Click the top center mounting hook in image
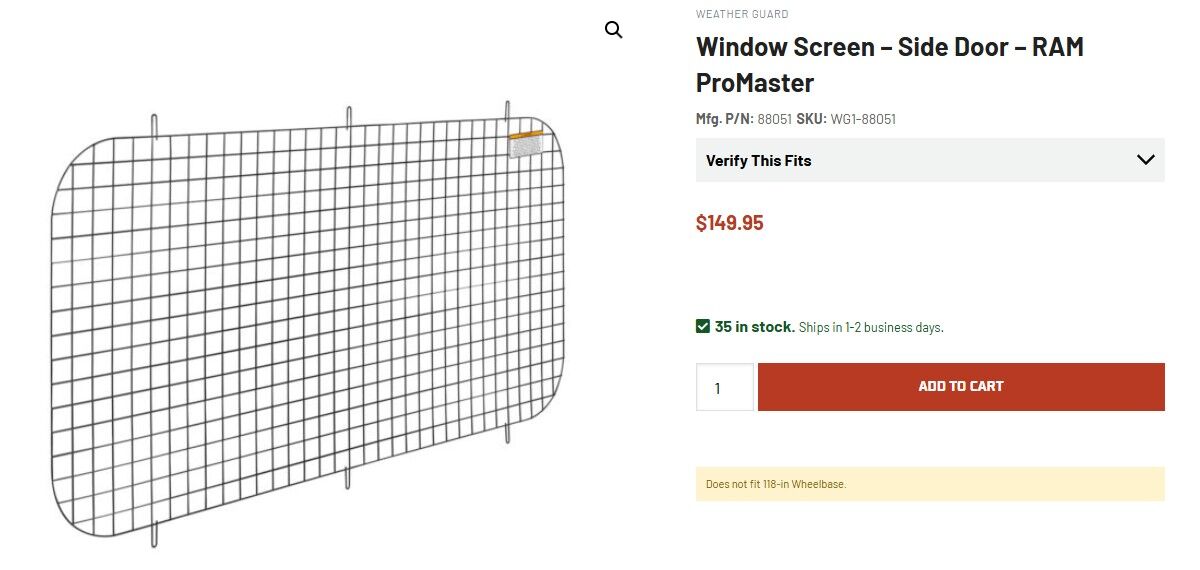This screenshot has width=1200, height=570. point(349,117)
